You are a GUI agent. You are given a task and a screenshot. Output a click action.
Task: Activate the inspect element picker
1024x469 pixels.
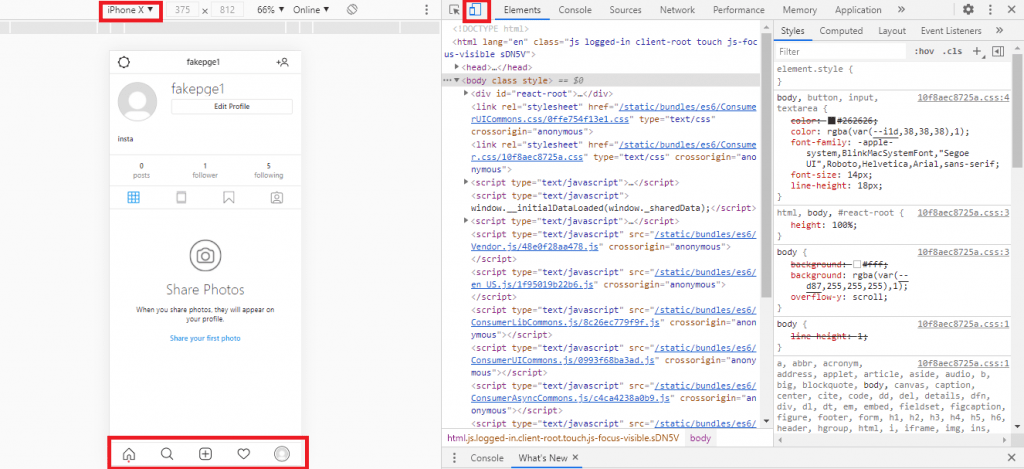point(455,10)
